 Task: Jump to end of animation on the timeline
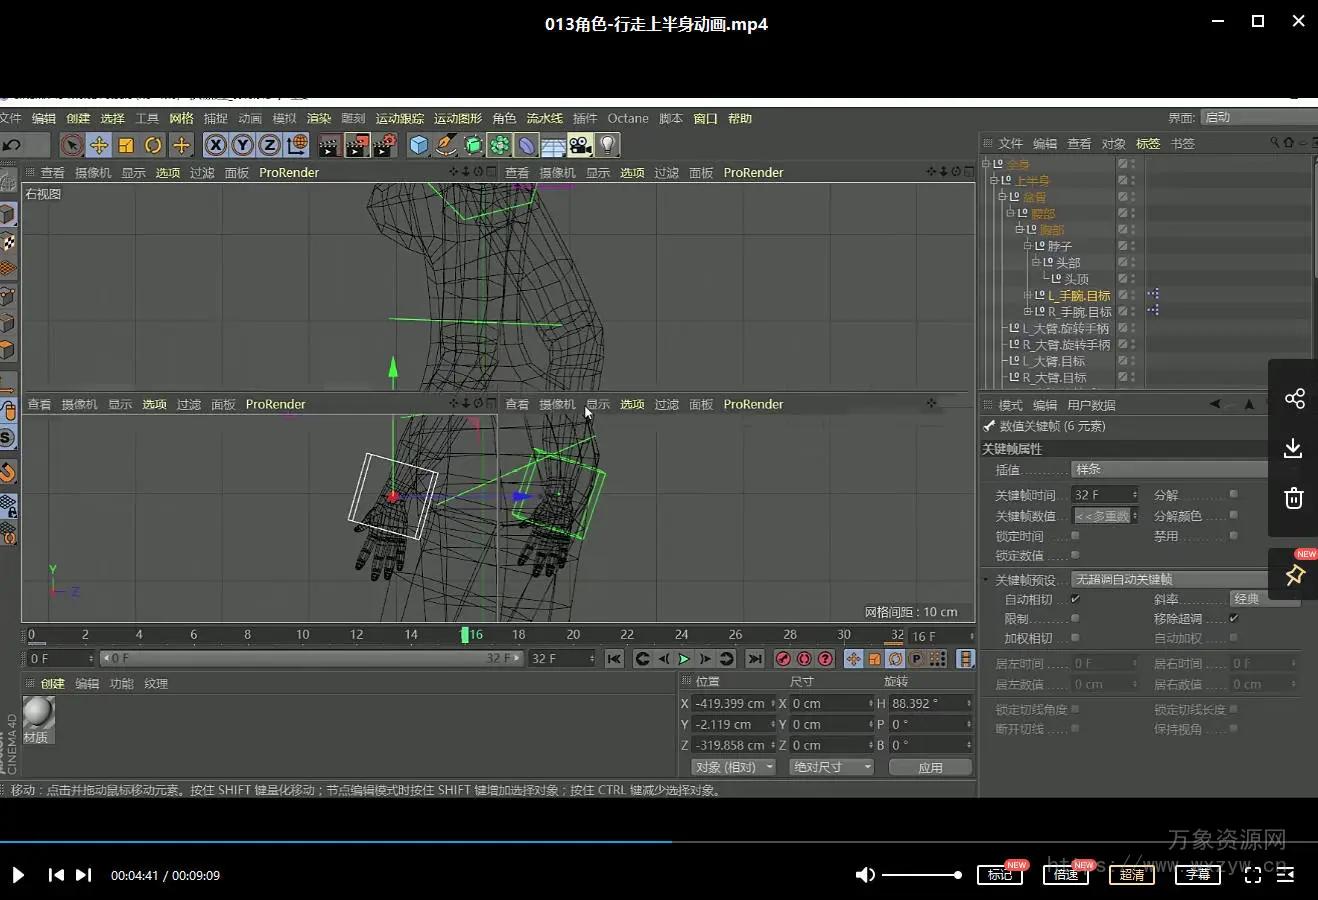coord(755,659)
